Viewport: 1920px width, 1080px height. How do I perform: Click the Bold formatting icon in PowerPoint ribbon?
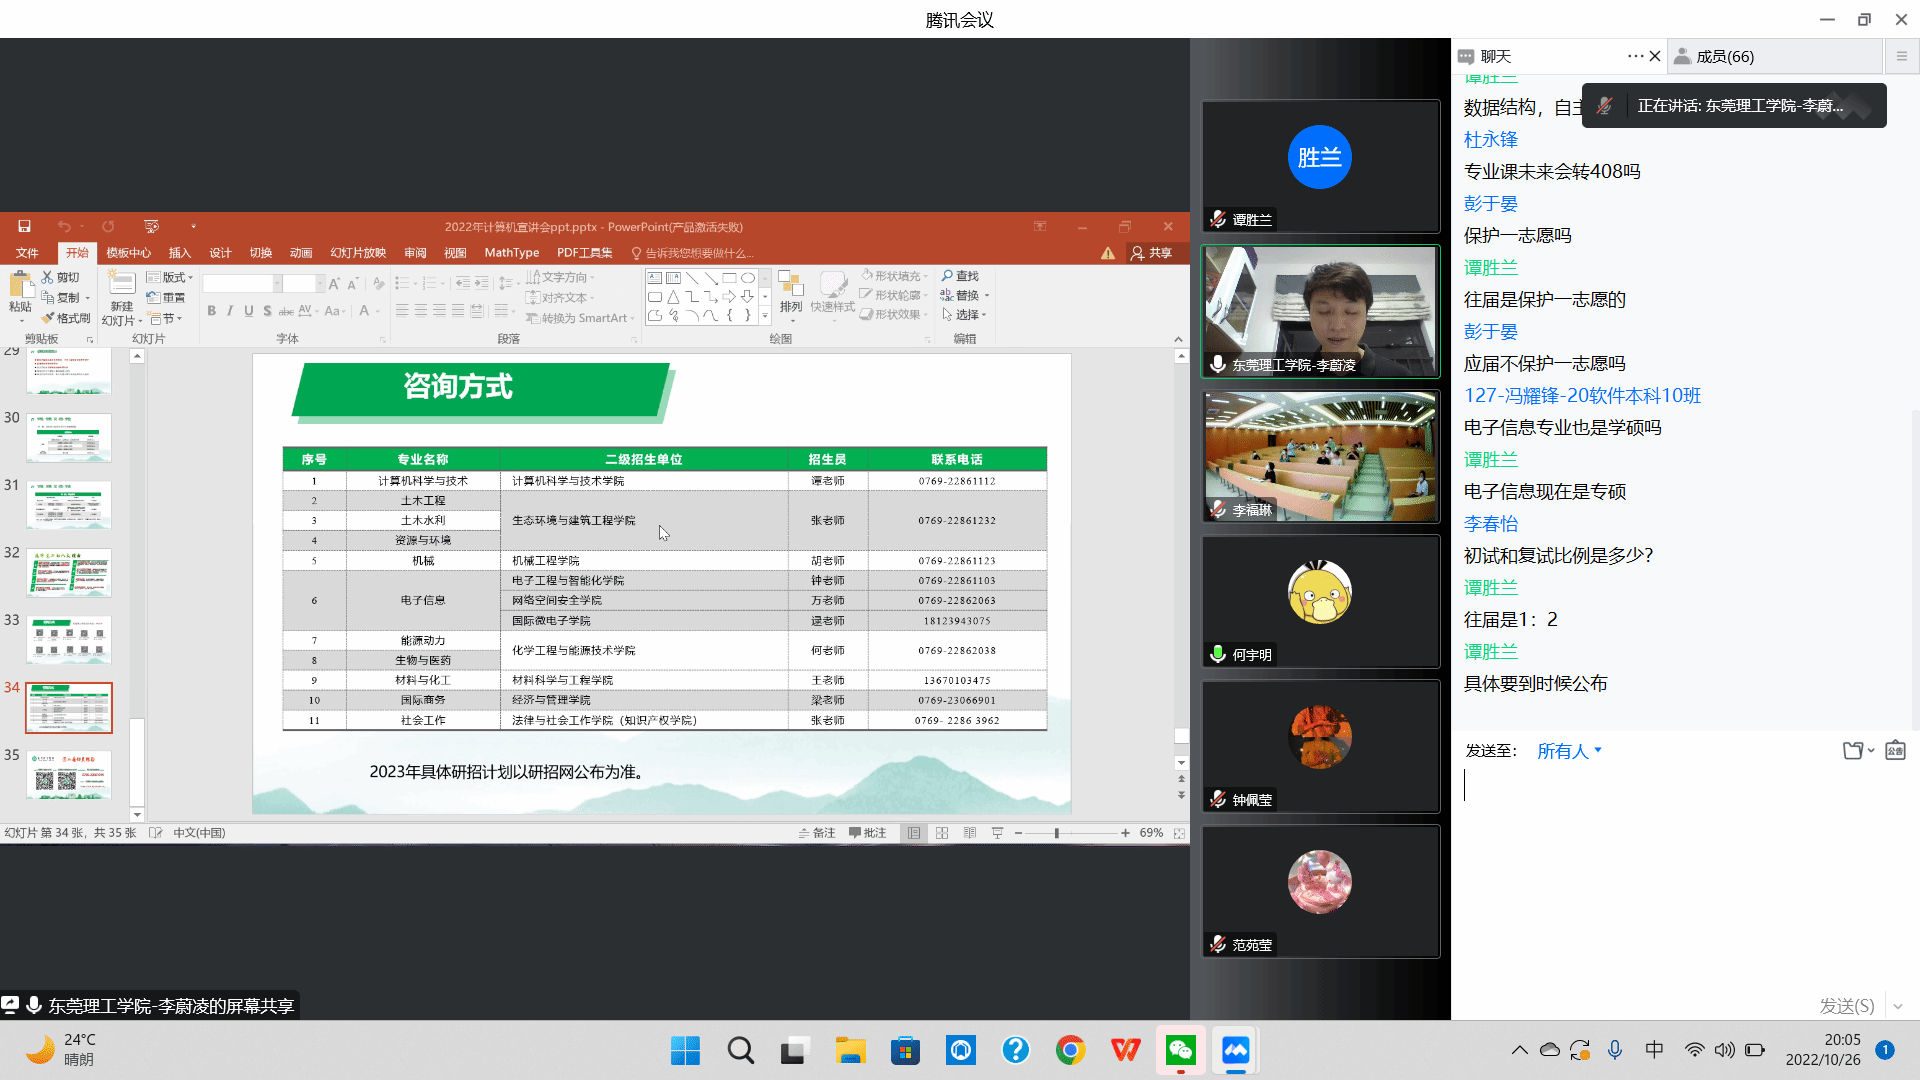211,311
